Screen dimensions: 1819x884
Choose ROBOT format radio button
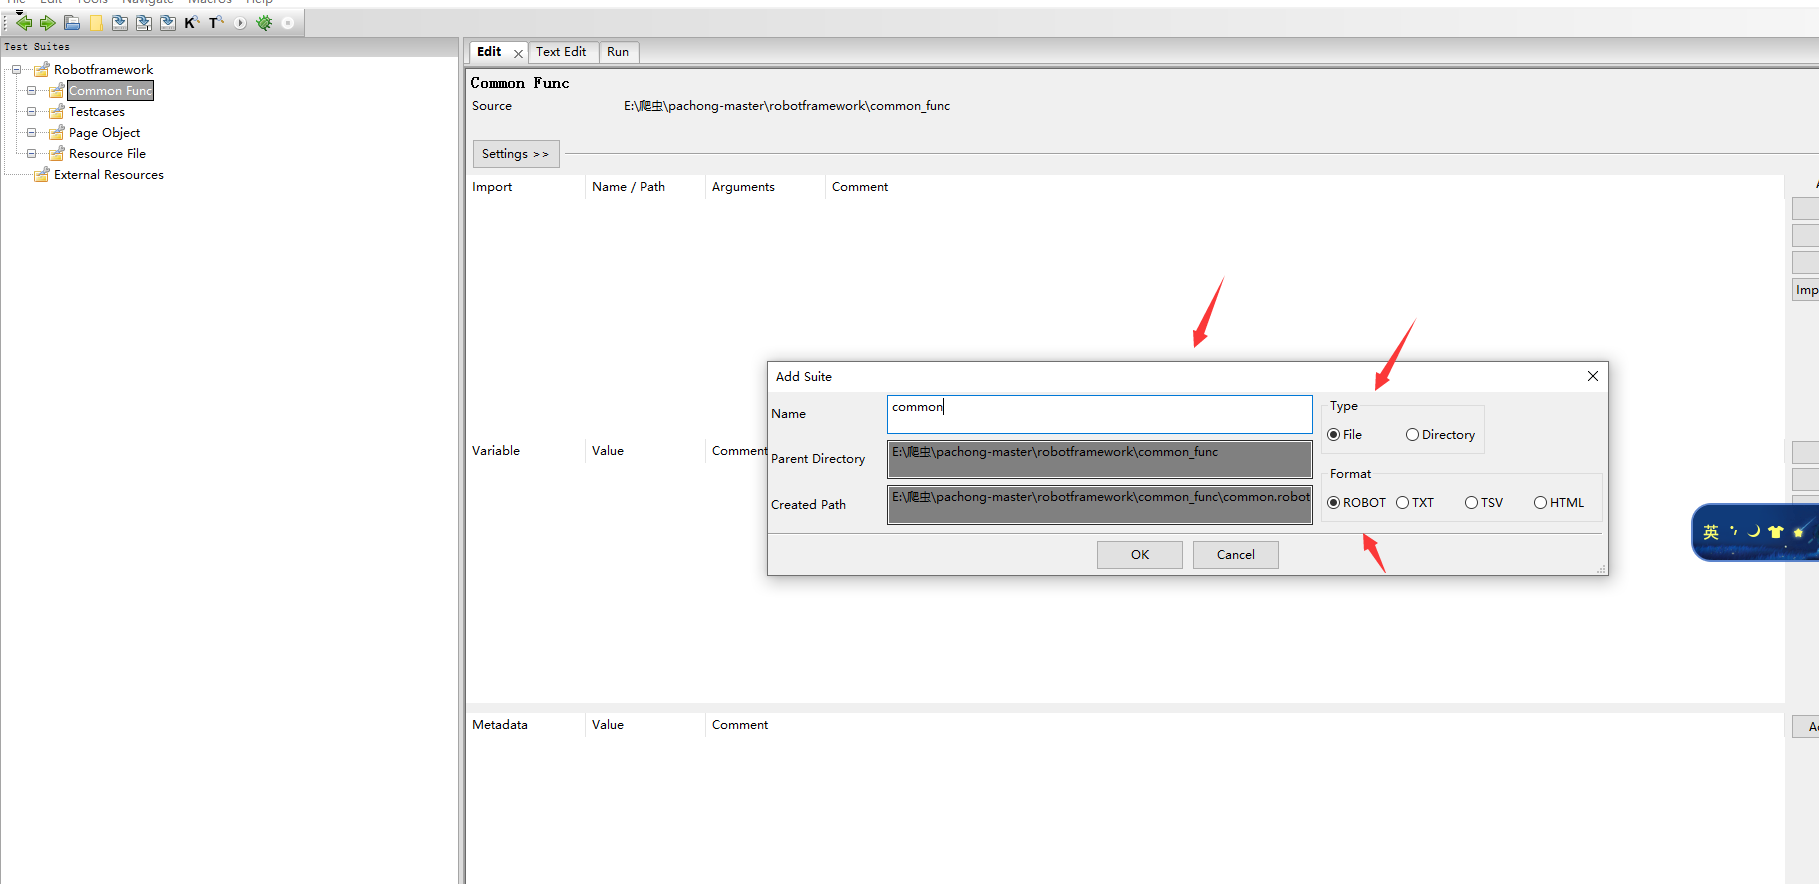coord(1333,502)
